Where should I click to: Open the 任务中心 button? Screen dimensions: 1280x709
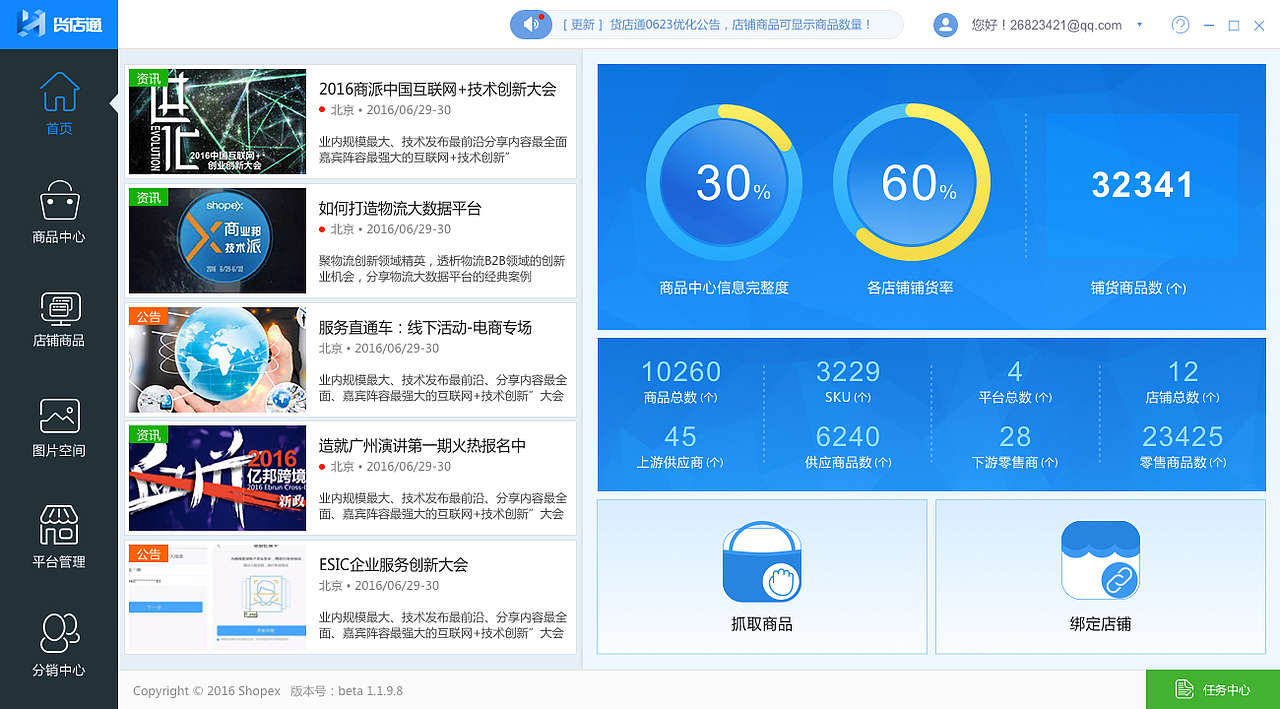(1213, 689)
